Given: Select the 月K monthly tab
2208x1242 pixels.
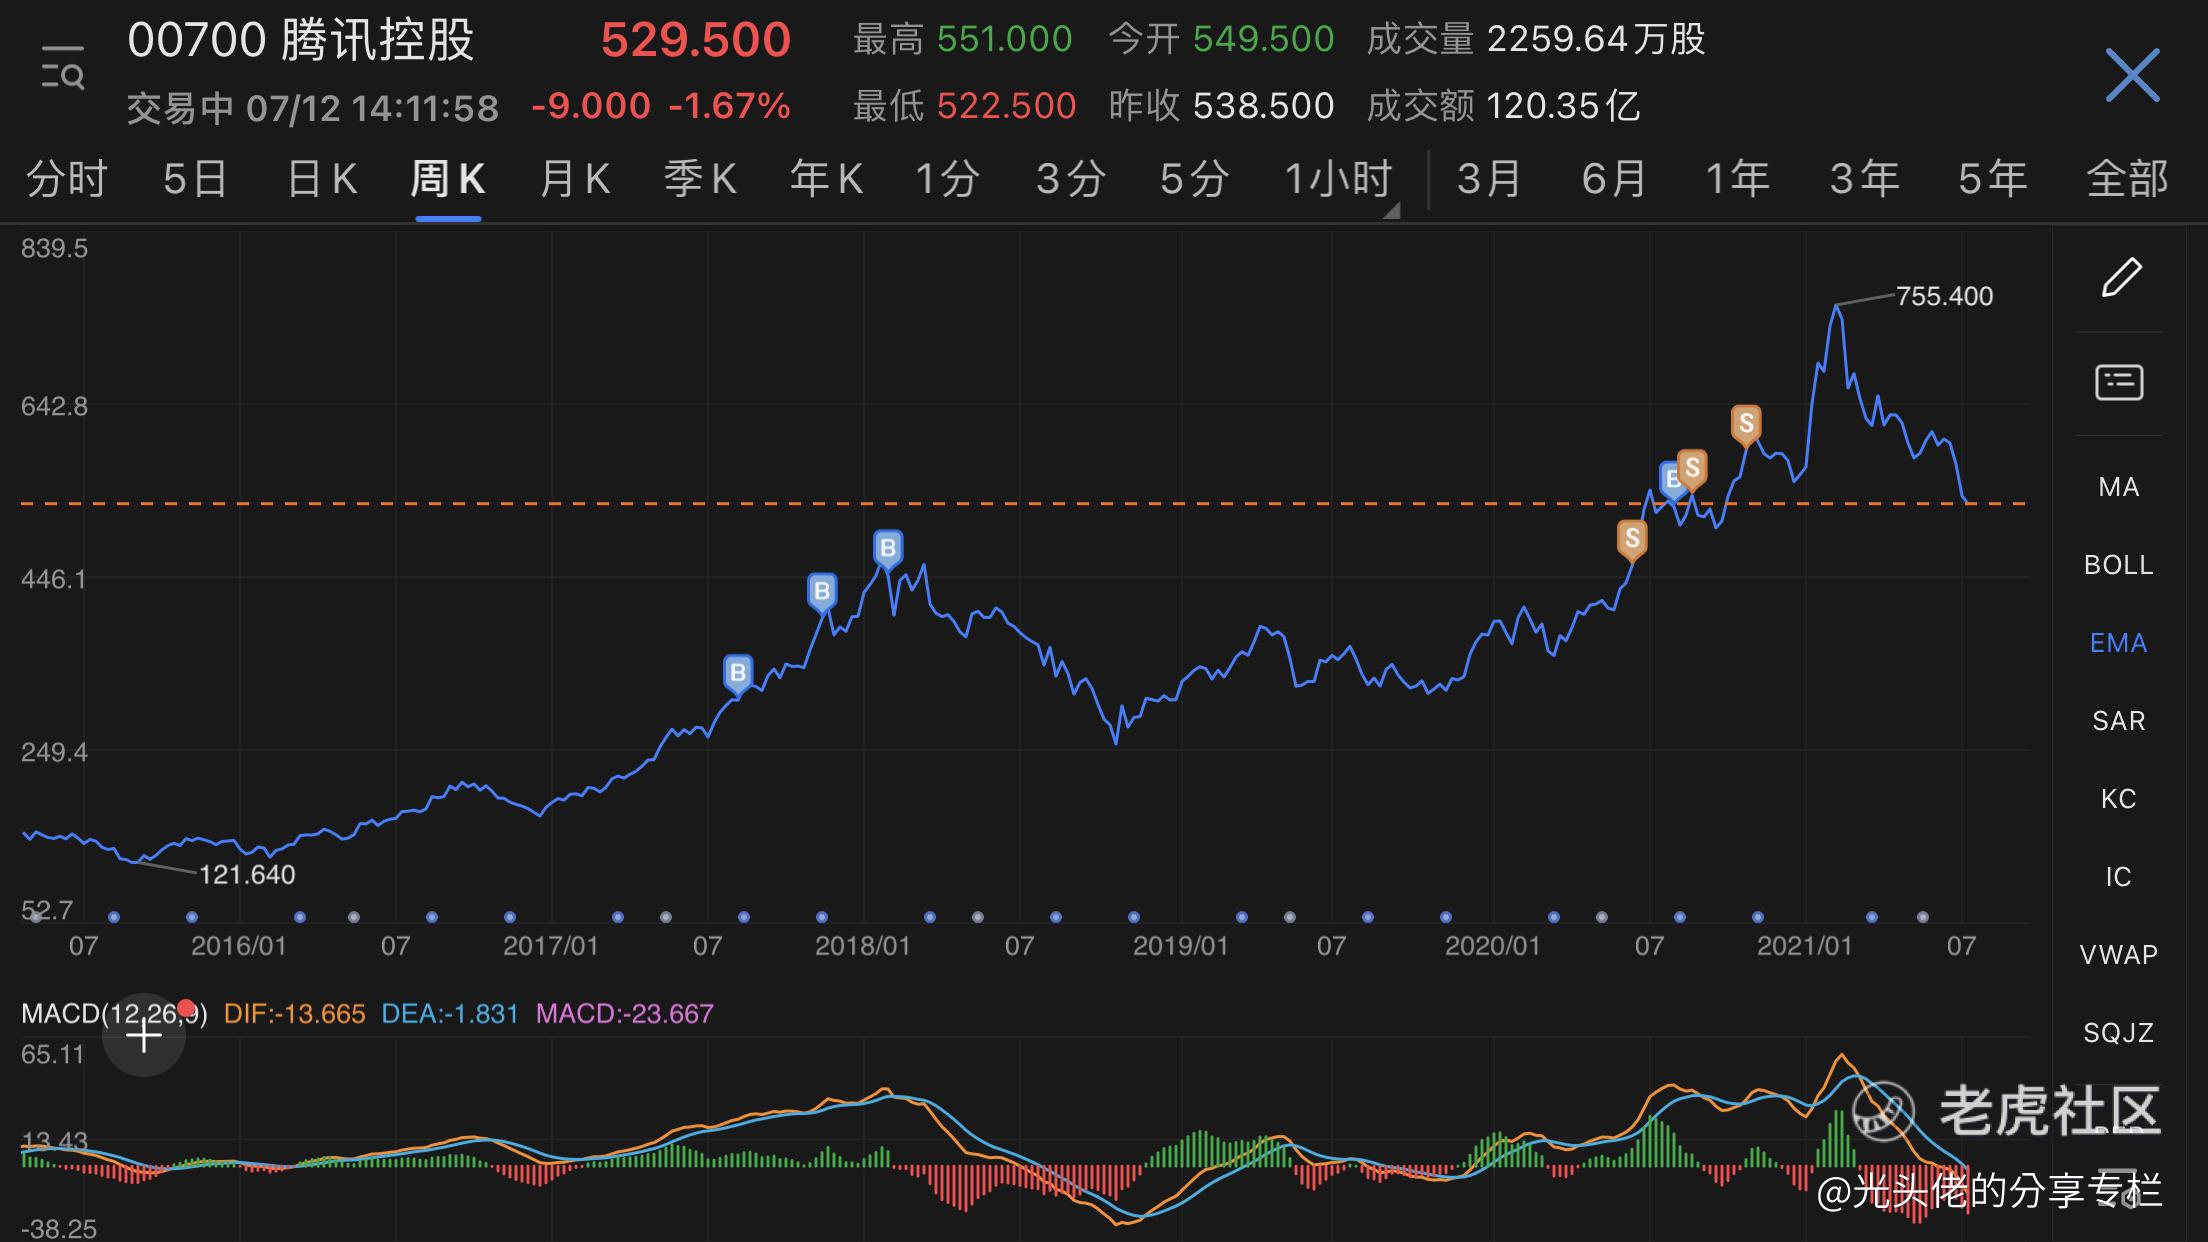Looking at the screenshot, I should pos(574,179).
